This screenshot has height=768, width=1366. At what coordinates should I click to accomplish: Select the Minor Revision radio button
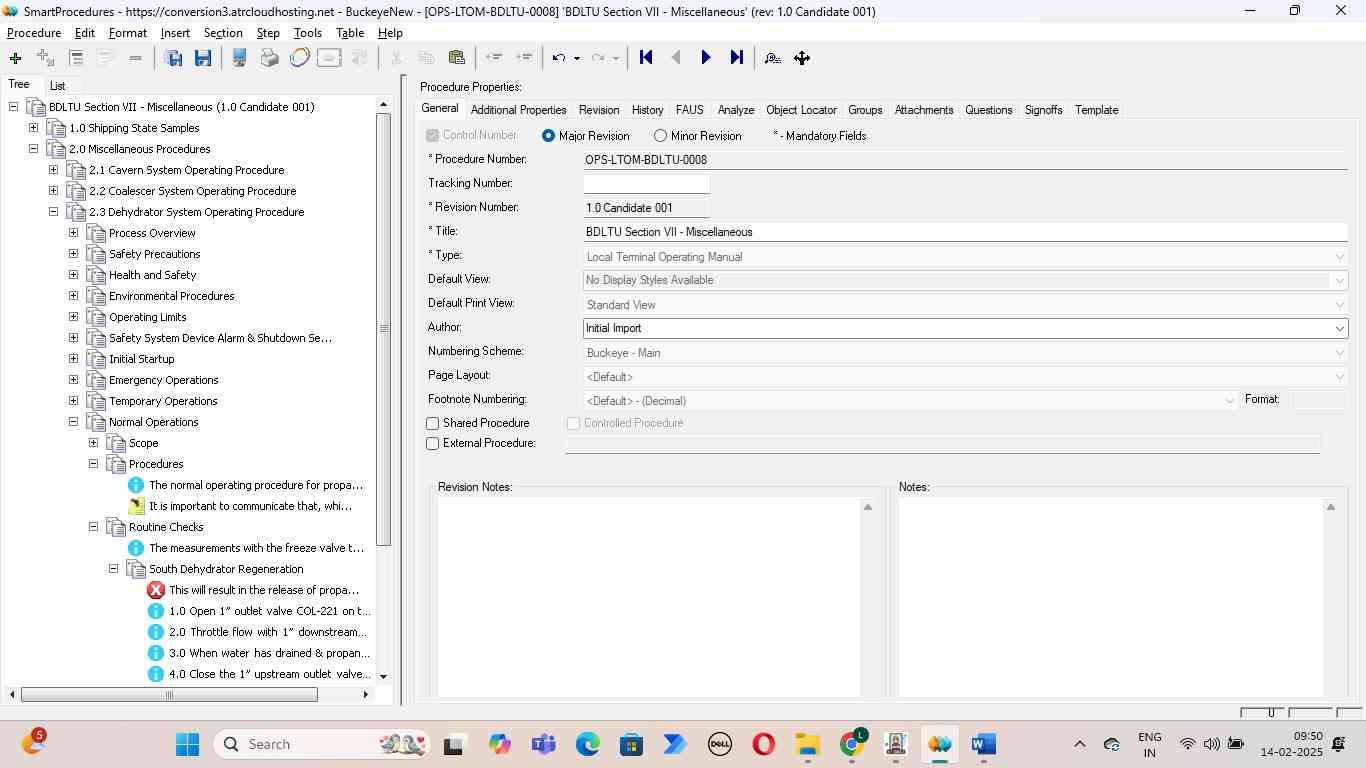(x=660, y=136)
